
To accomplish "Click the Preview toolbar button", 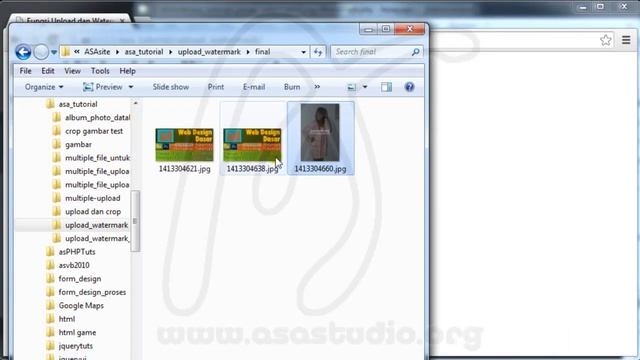I will click(x=103, y=87).
